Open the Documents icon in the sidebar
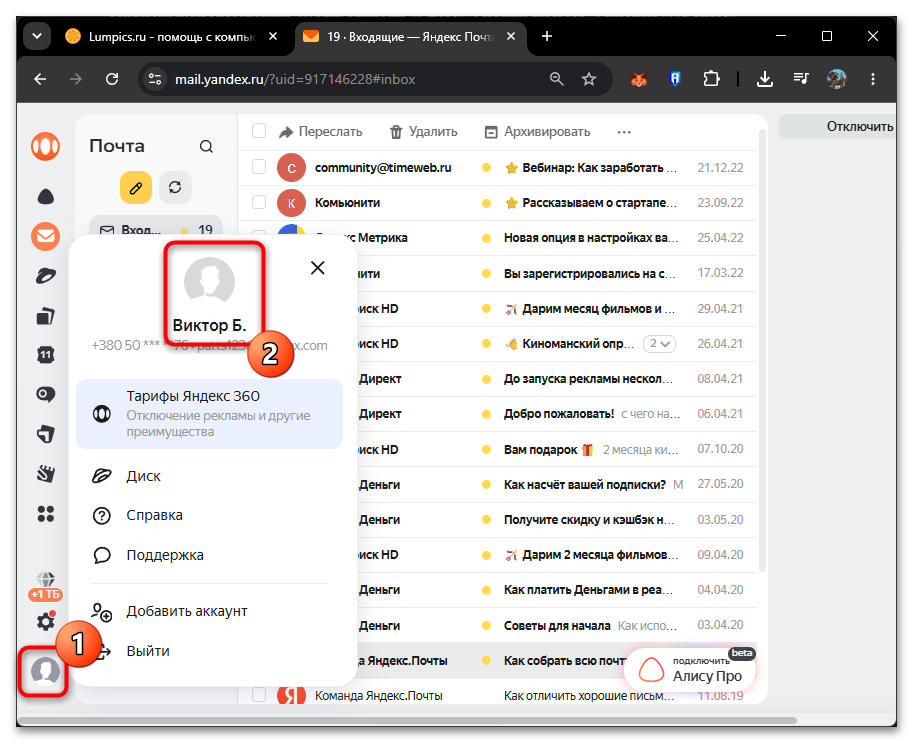 coord(45,316)
